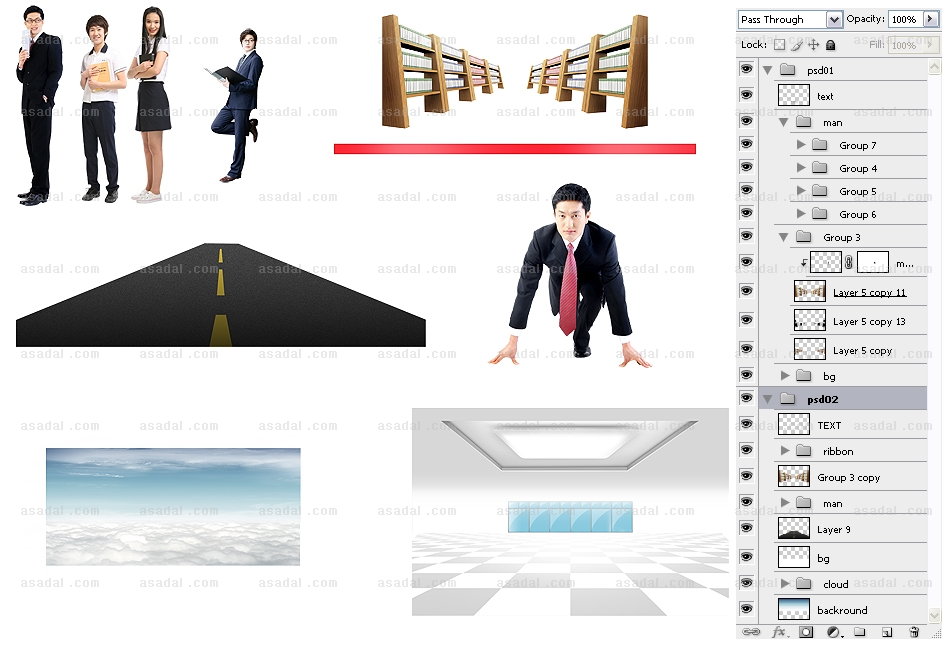This screenshot has width=950, height=647.
Task: Collapse the psd02 group triangle
Action: coord(768,399)
